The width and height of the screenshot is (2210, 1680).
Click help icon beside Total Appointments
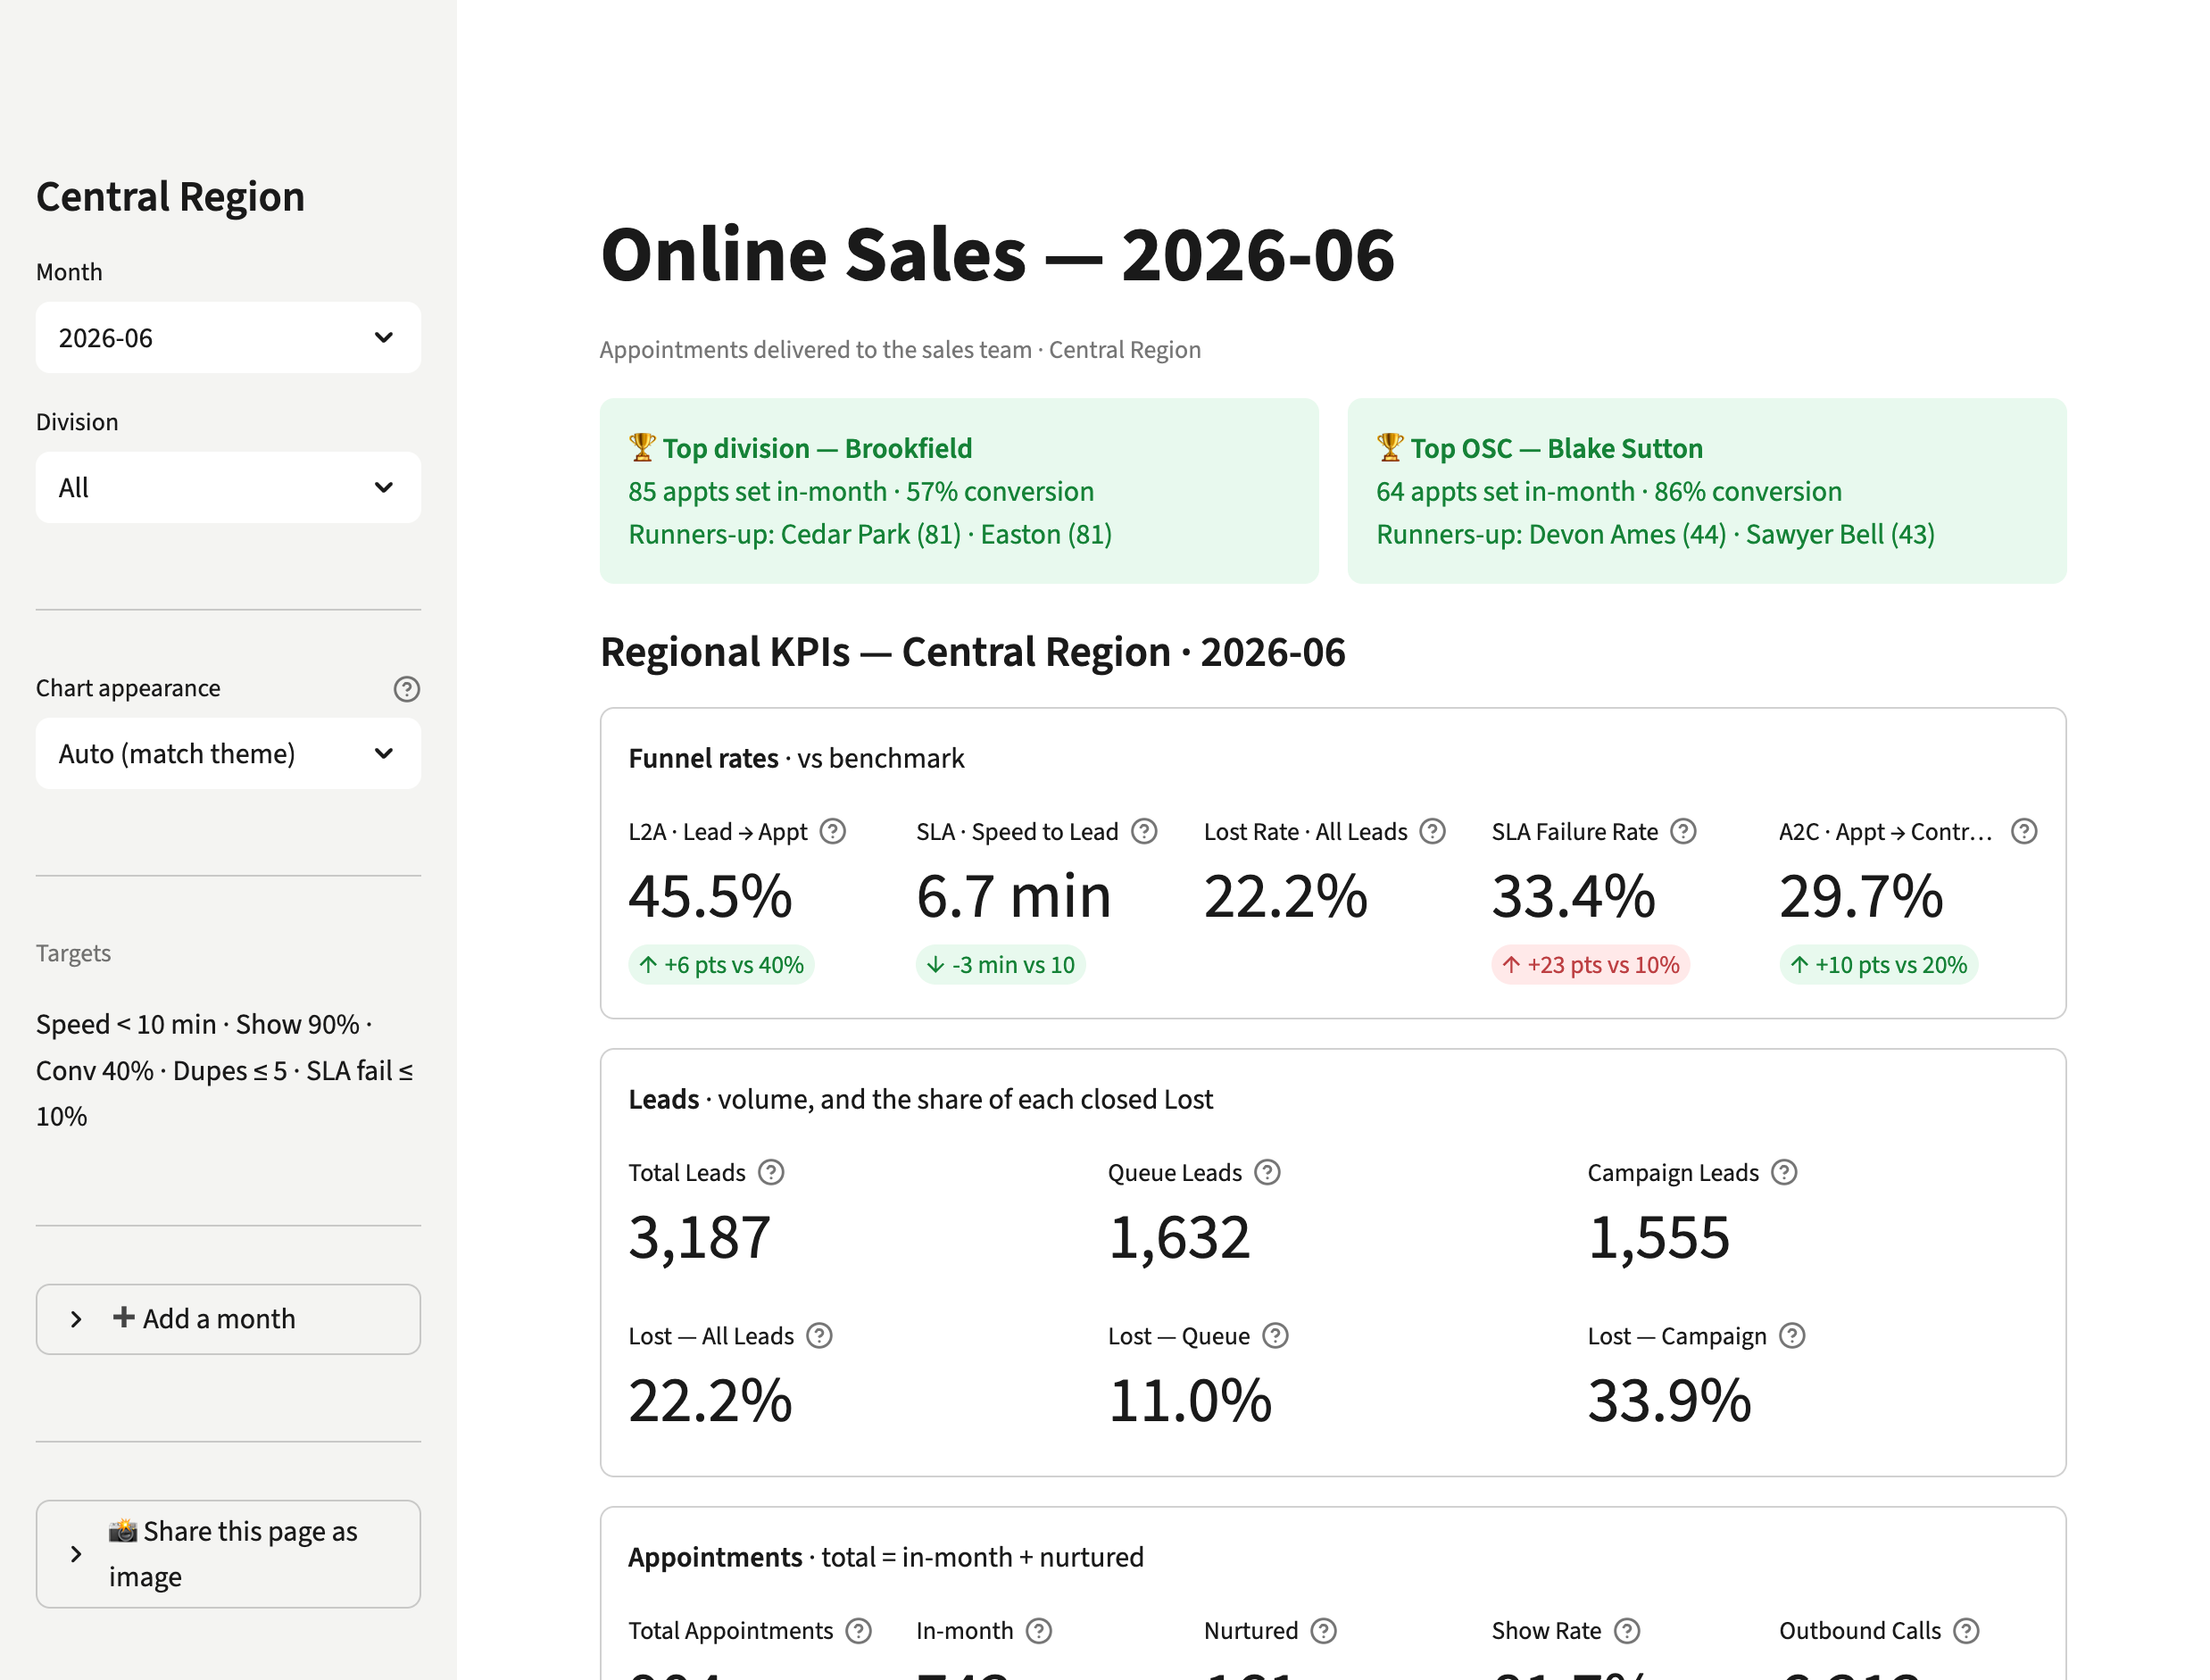pyautogui.click(x=858, y=1632)
